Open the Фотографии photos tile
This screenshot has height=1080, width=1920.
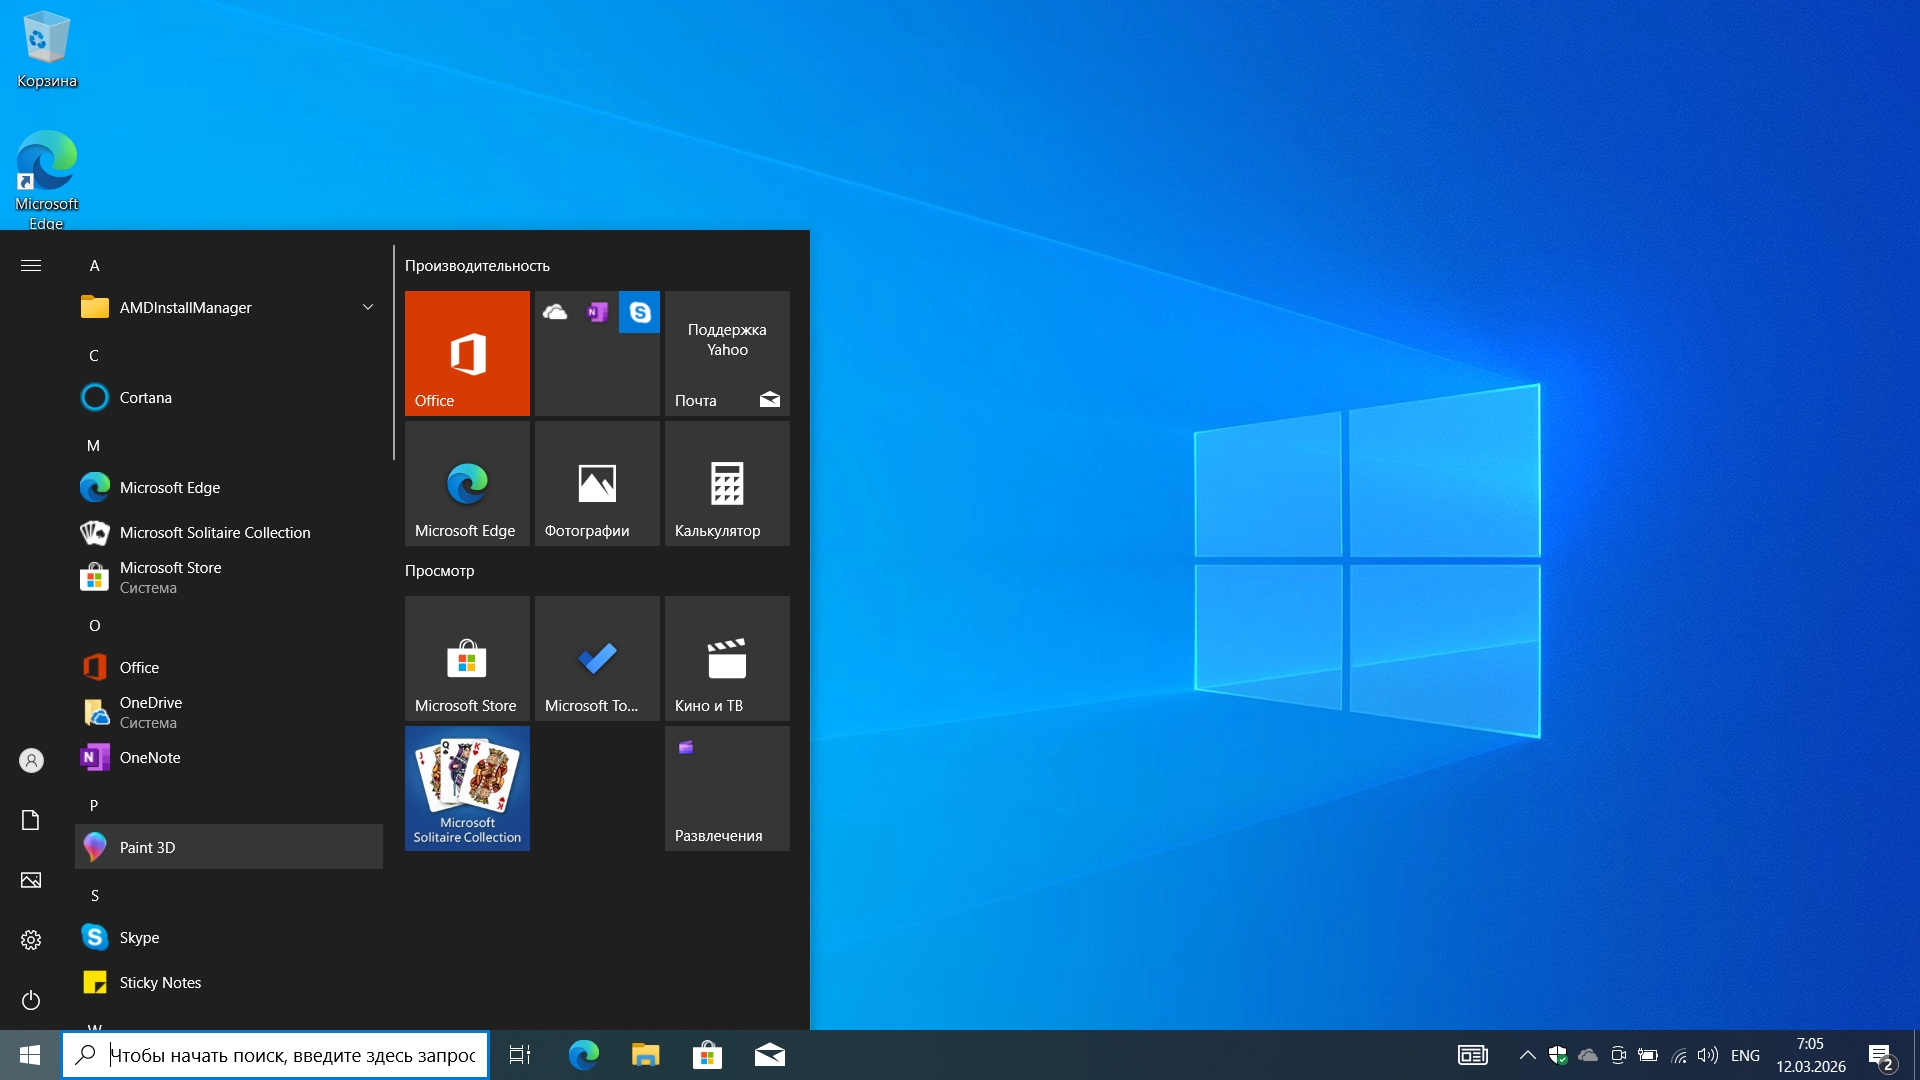pyautogui.click(x=597, y=483)
